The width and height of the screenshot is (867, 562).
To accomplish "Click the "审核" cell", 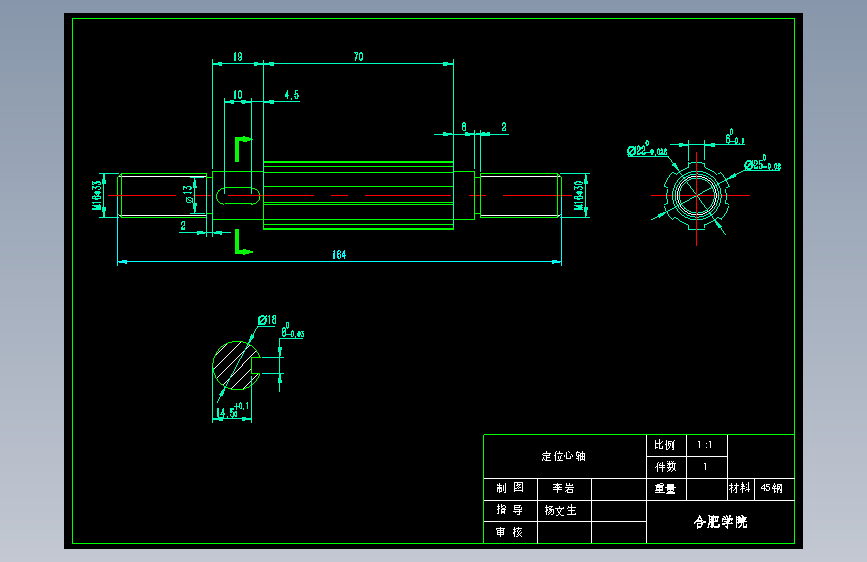I will point(510,532).
